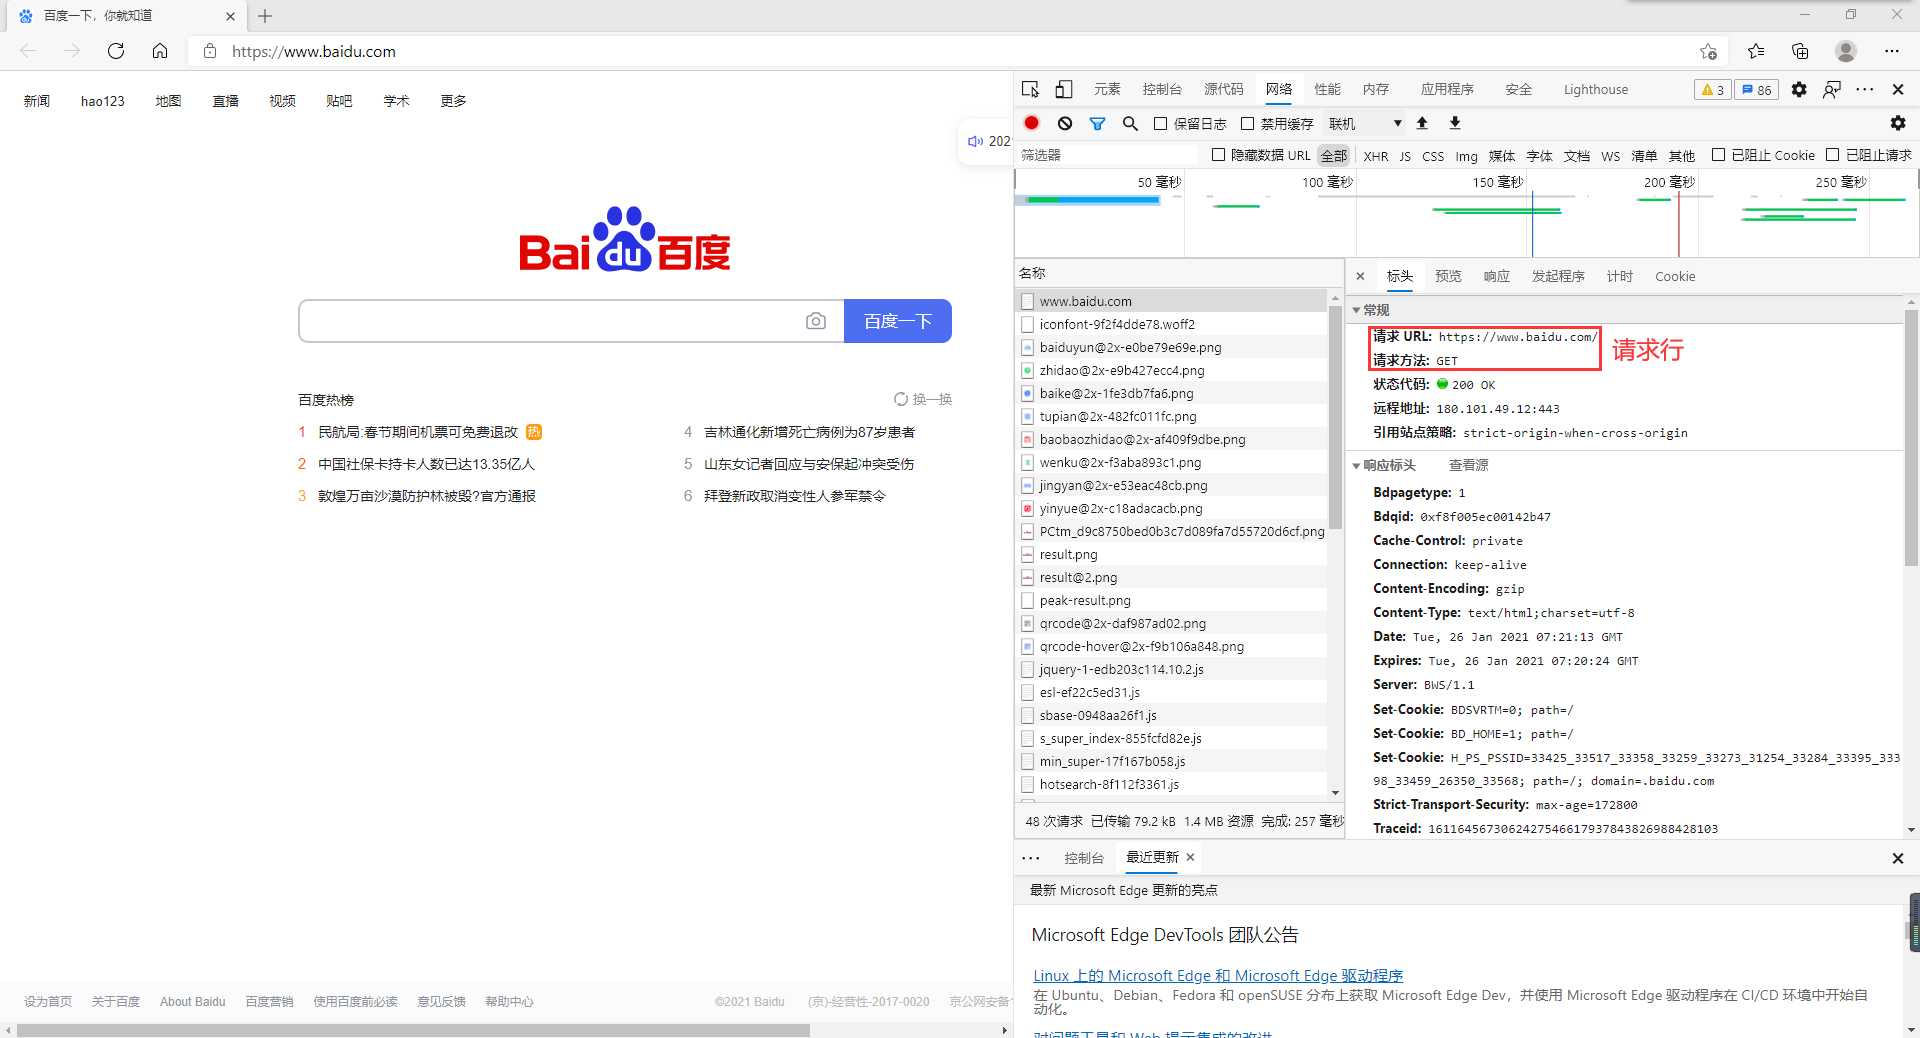Open DevTools settings gear in top bar
This screenshot has height=1038, width=1920.
[x=1799, y=89]
